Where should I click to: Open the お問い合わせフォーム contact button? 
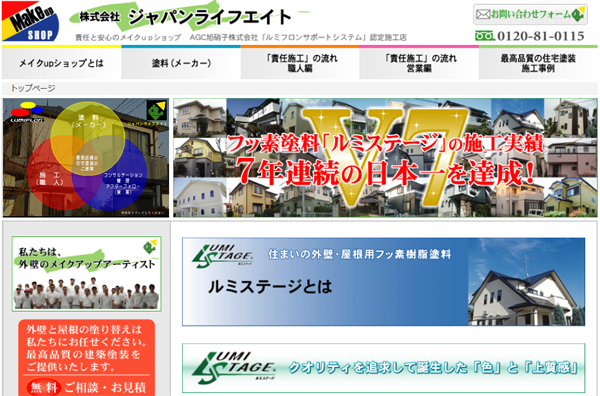click(530, 15)
